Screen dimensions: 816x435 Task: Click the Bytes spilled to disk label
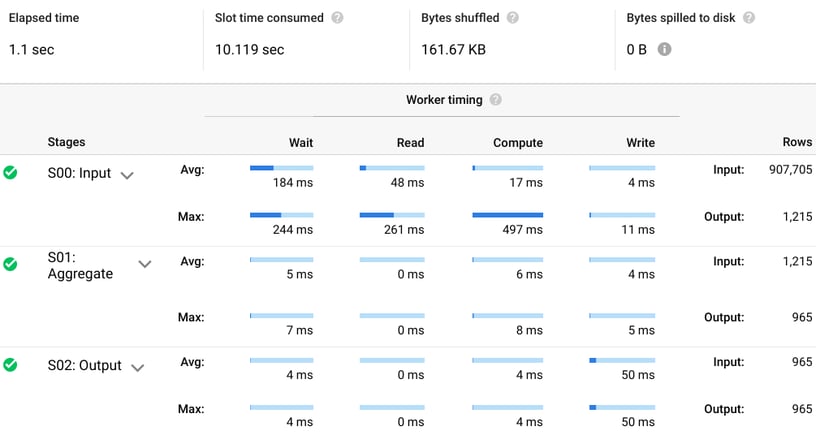[681, 18]
